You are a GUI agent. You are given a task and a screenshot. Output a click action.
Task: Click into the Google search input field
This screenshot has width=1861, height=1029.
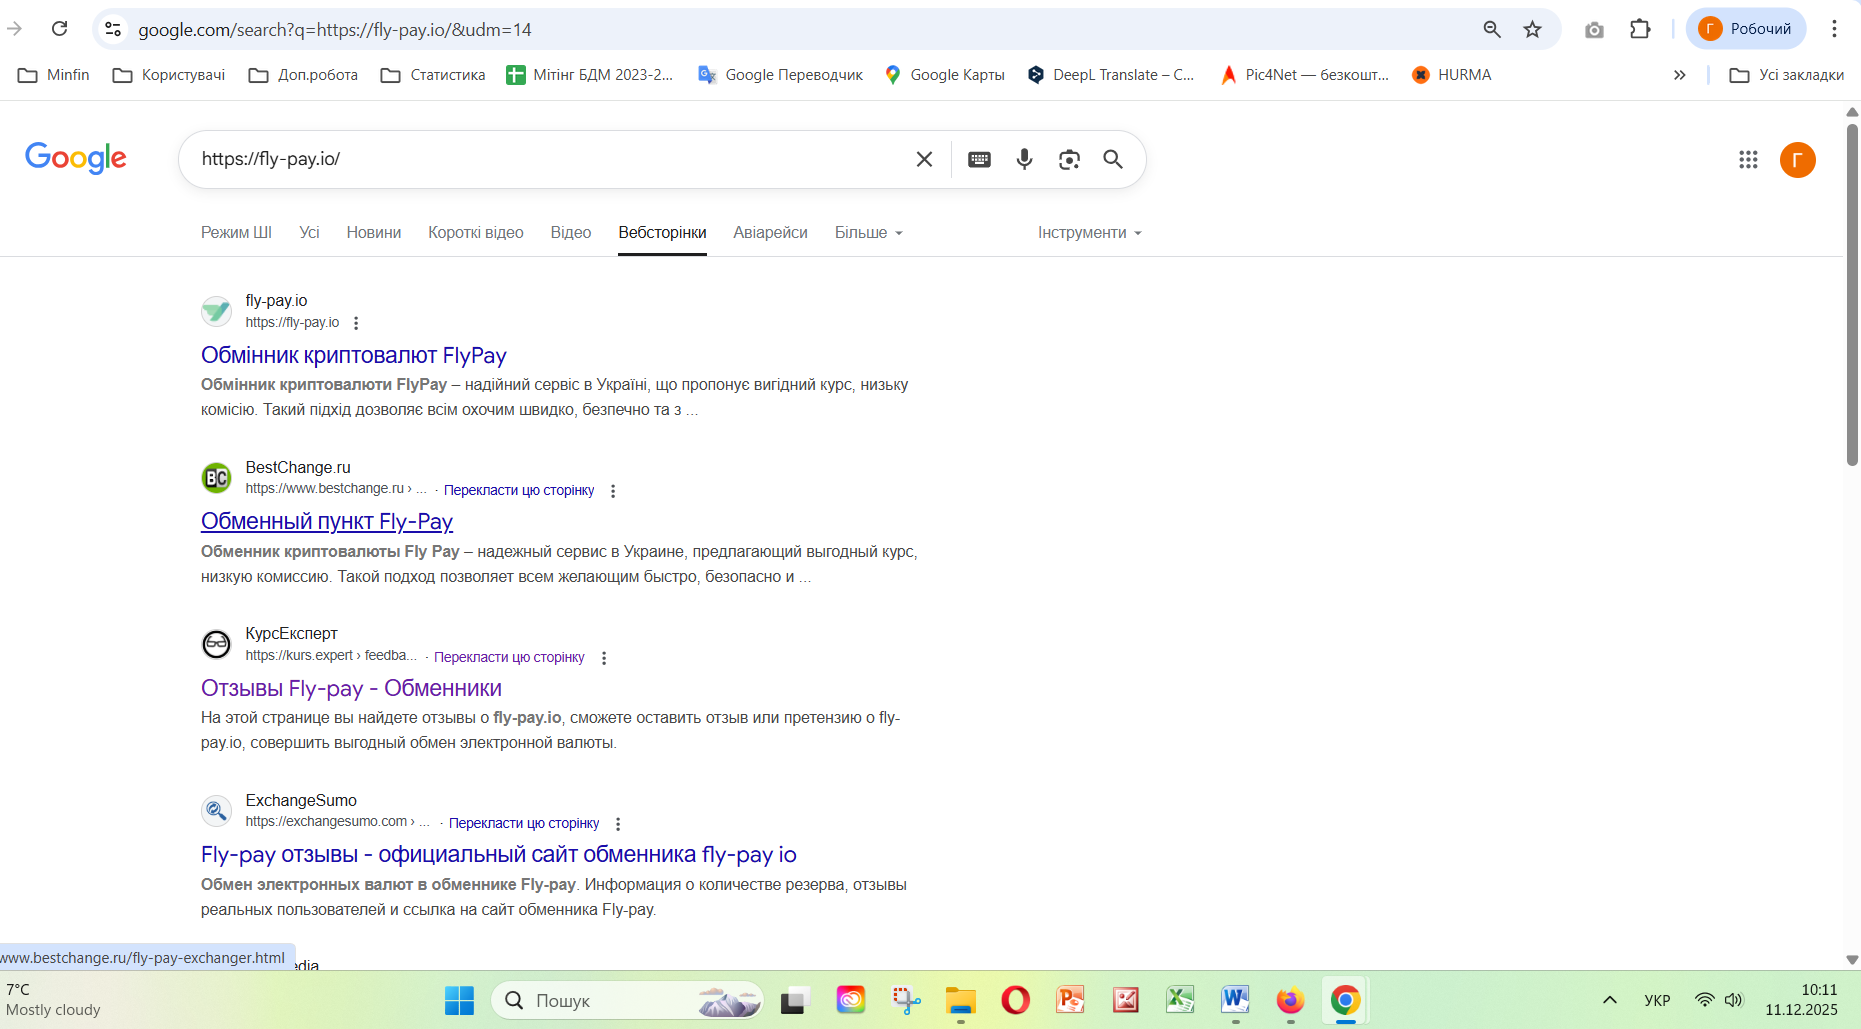(550, 159)
